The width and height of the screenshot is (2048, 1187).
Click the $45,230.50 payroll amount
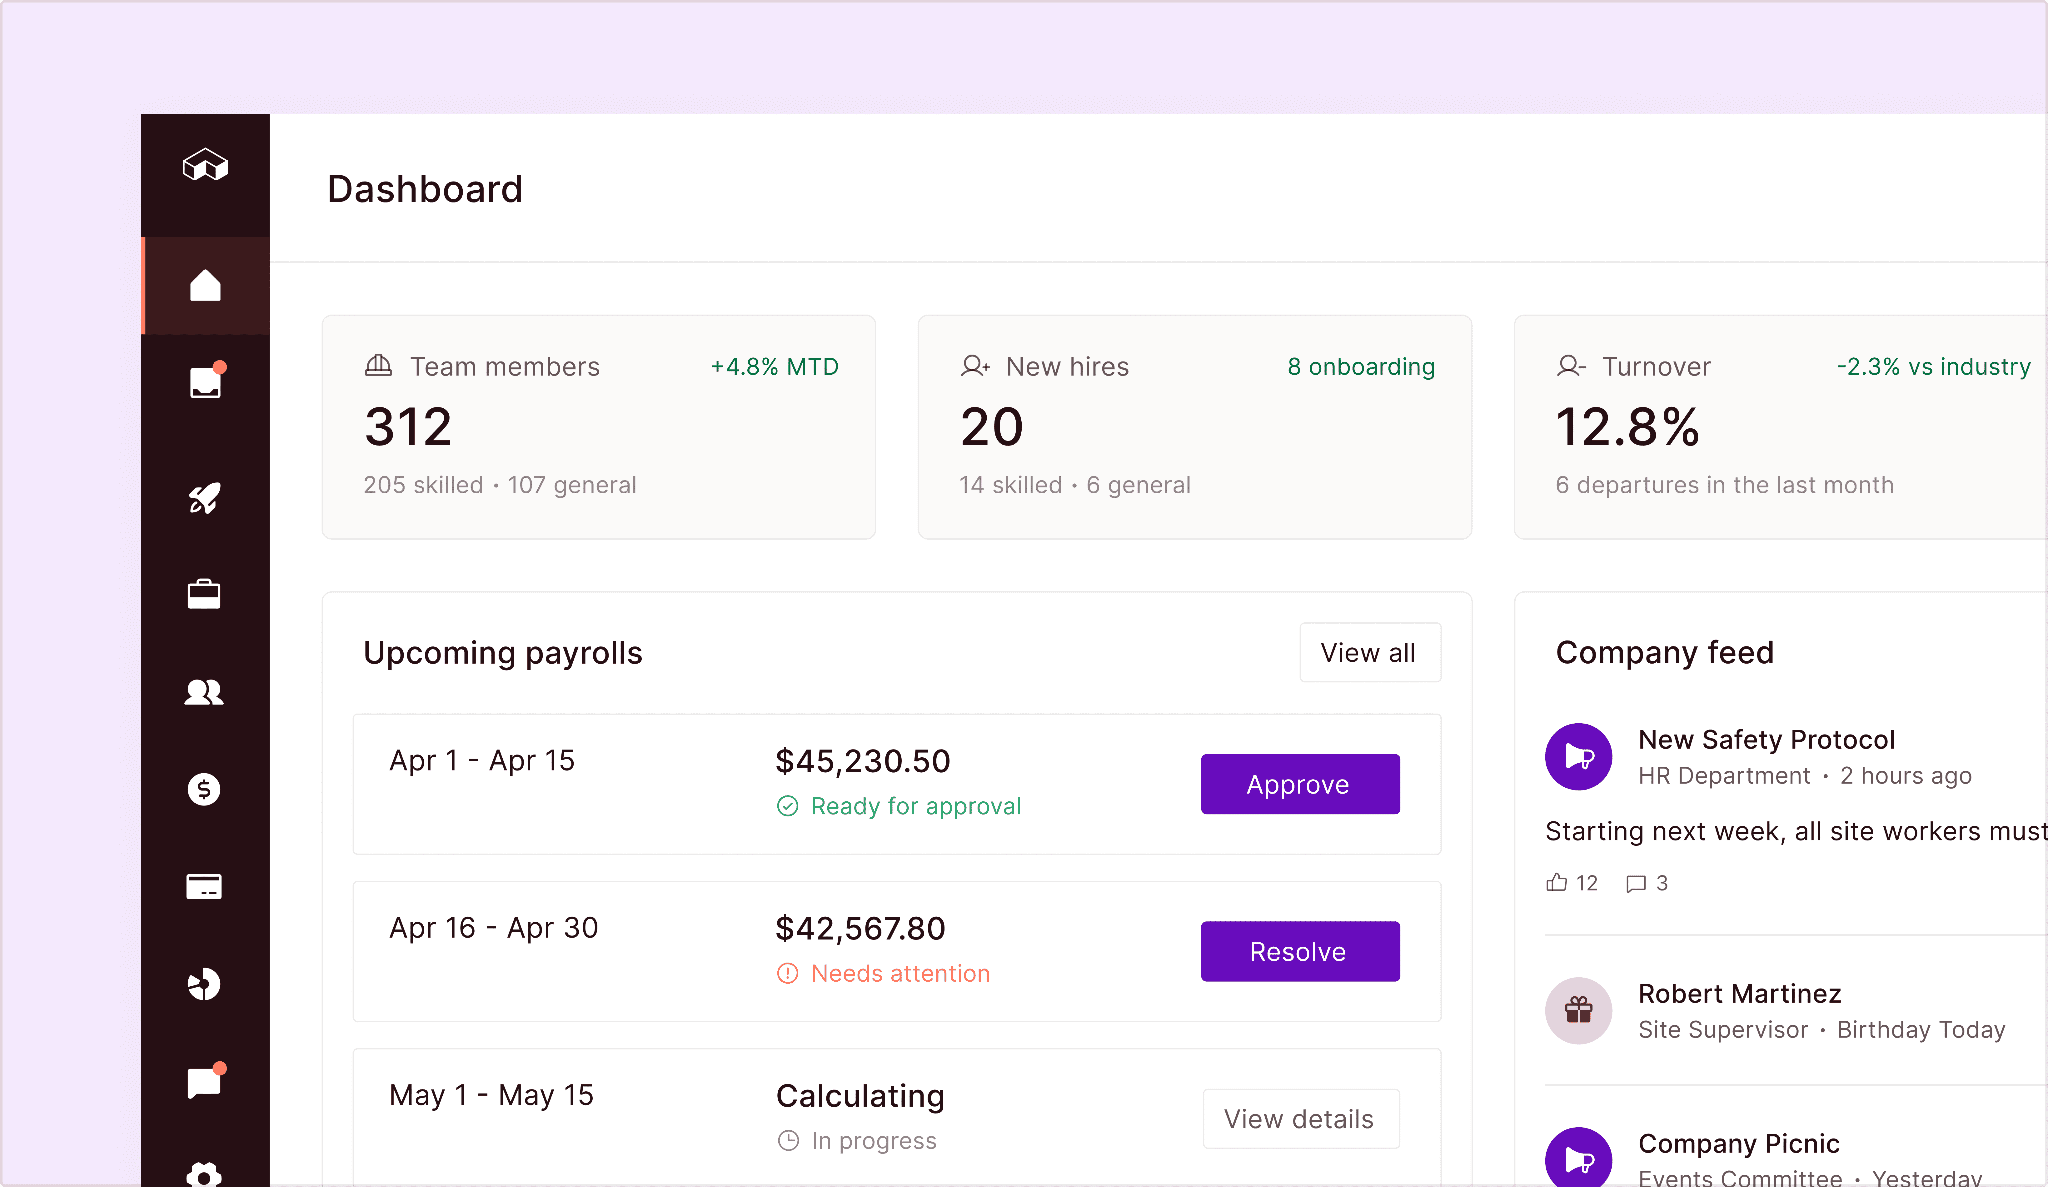(863, 761)
